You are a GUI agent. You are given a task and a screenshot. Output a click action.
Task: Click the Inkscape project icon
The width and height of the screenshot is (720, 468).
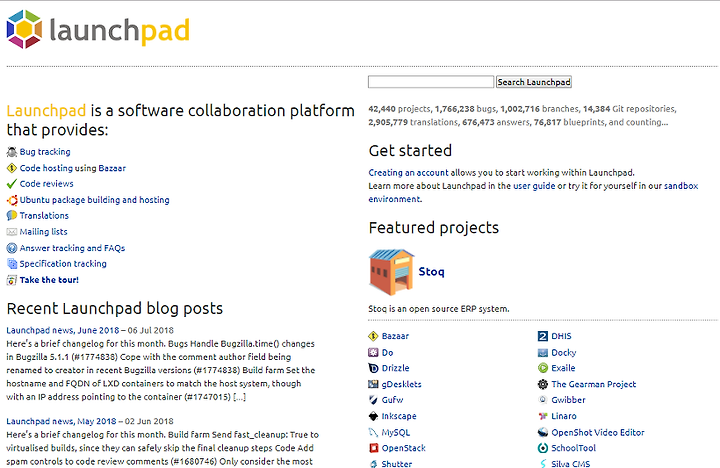tap(373, 416)
